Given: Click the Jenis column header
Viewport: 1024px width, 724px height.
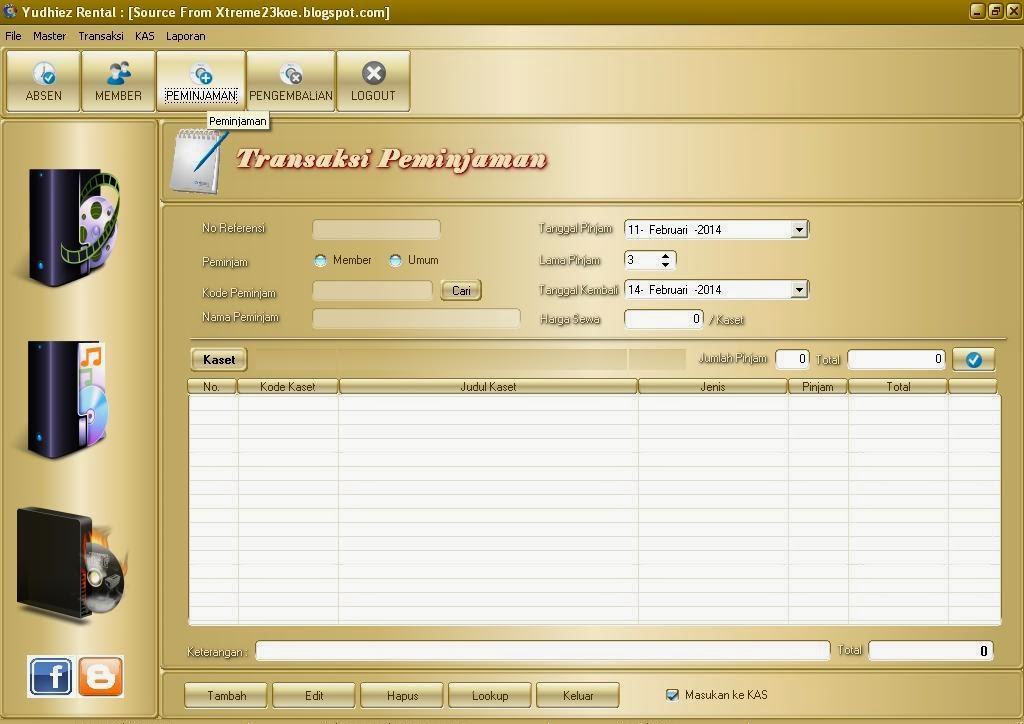Looking at the screenshot, I should point(712,386).
